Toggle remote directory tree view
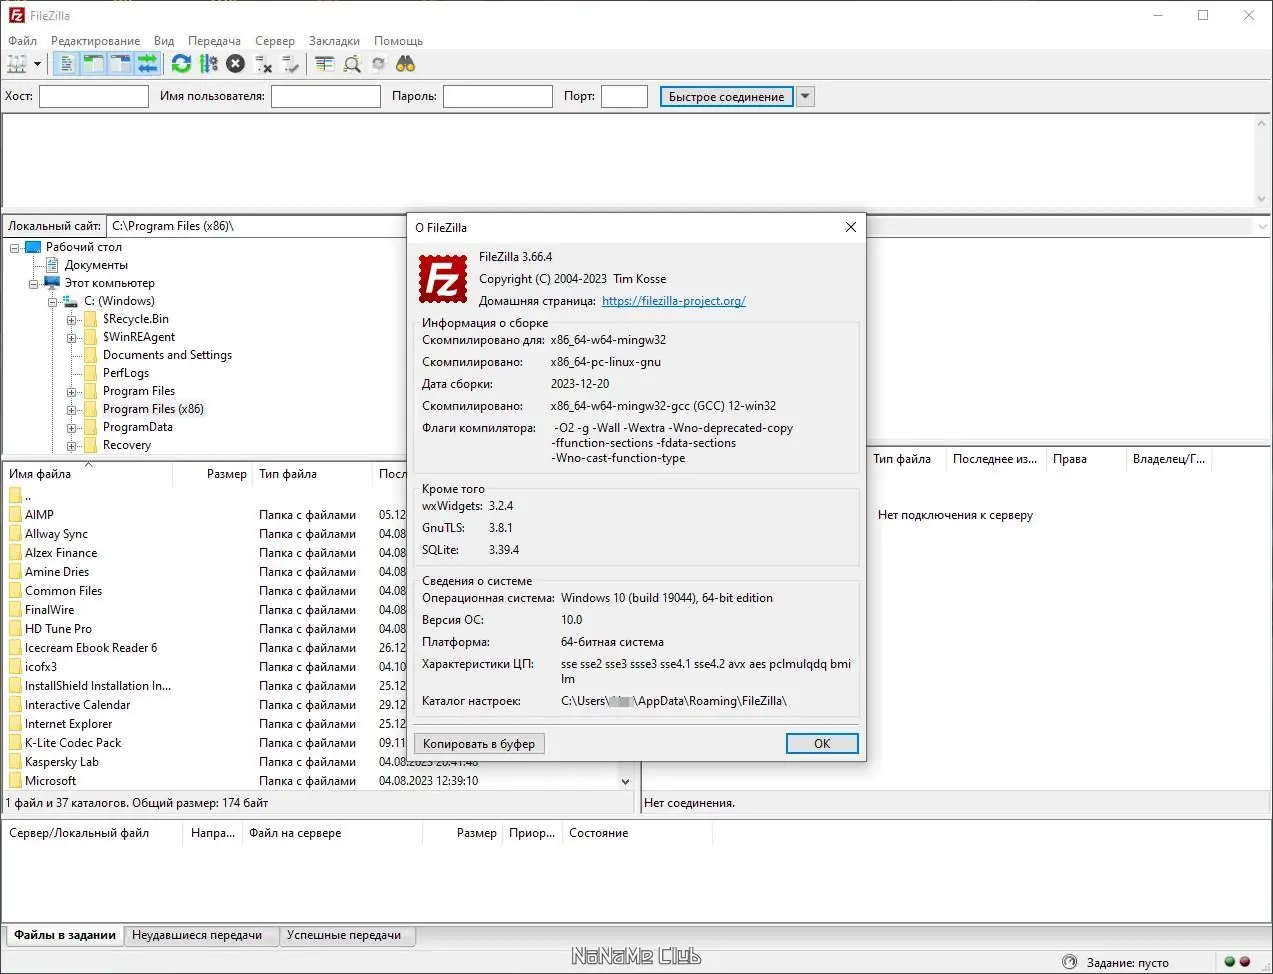Screen dimensions: 1273x974 coord(121,64)
